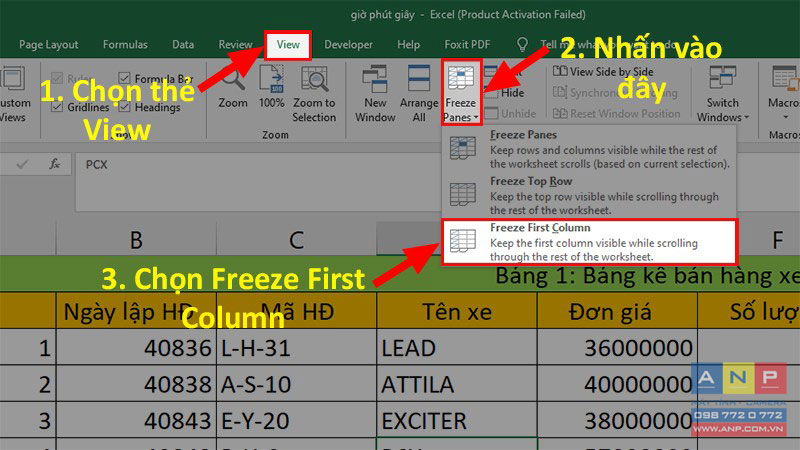Select cell containing 40838
Viewport: 800px width, 450px height.
pos(136,384)
